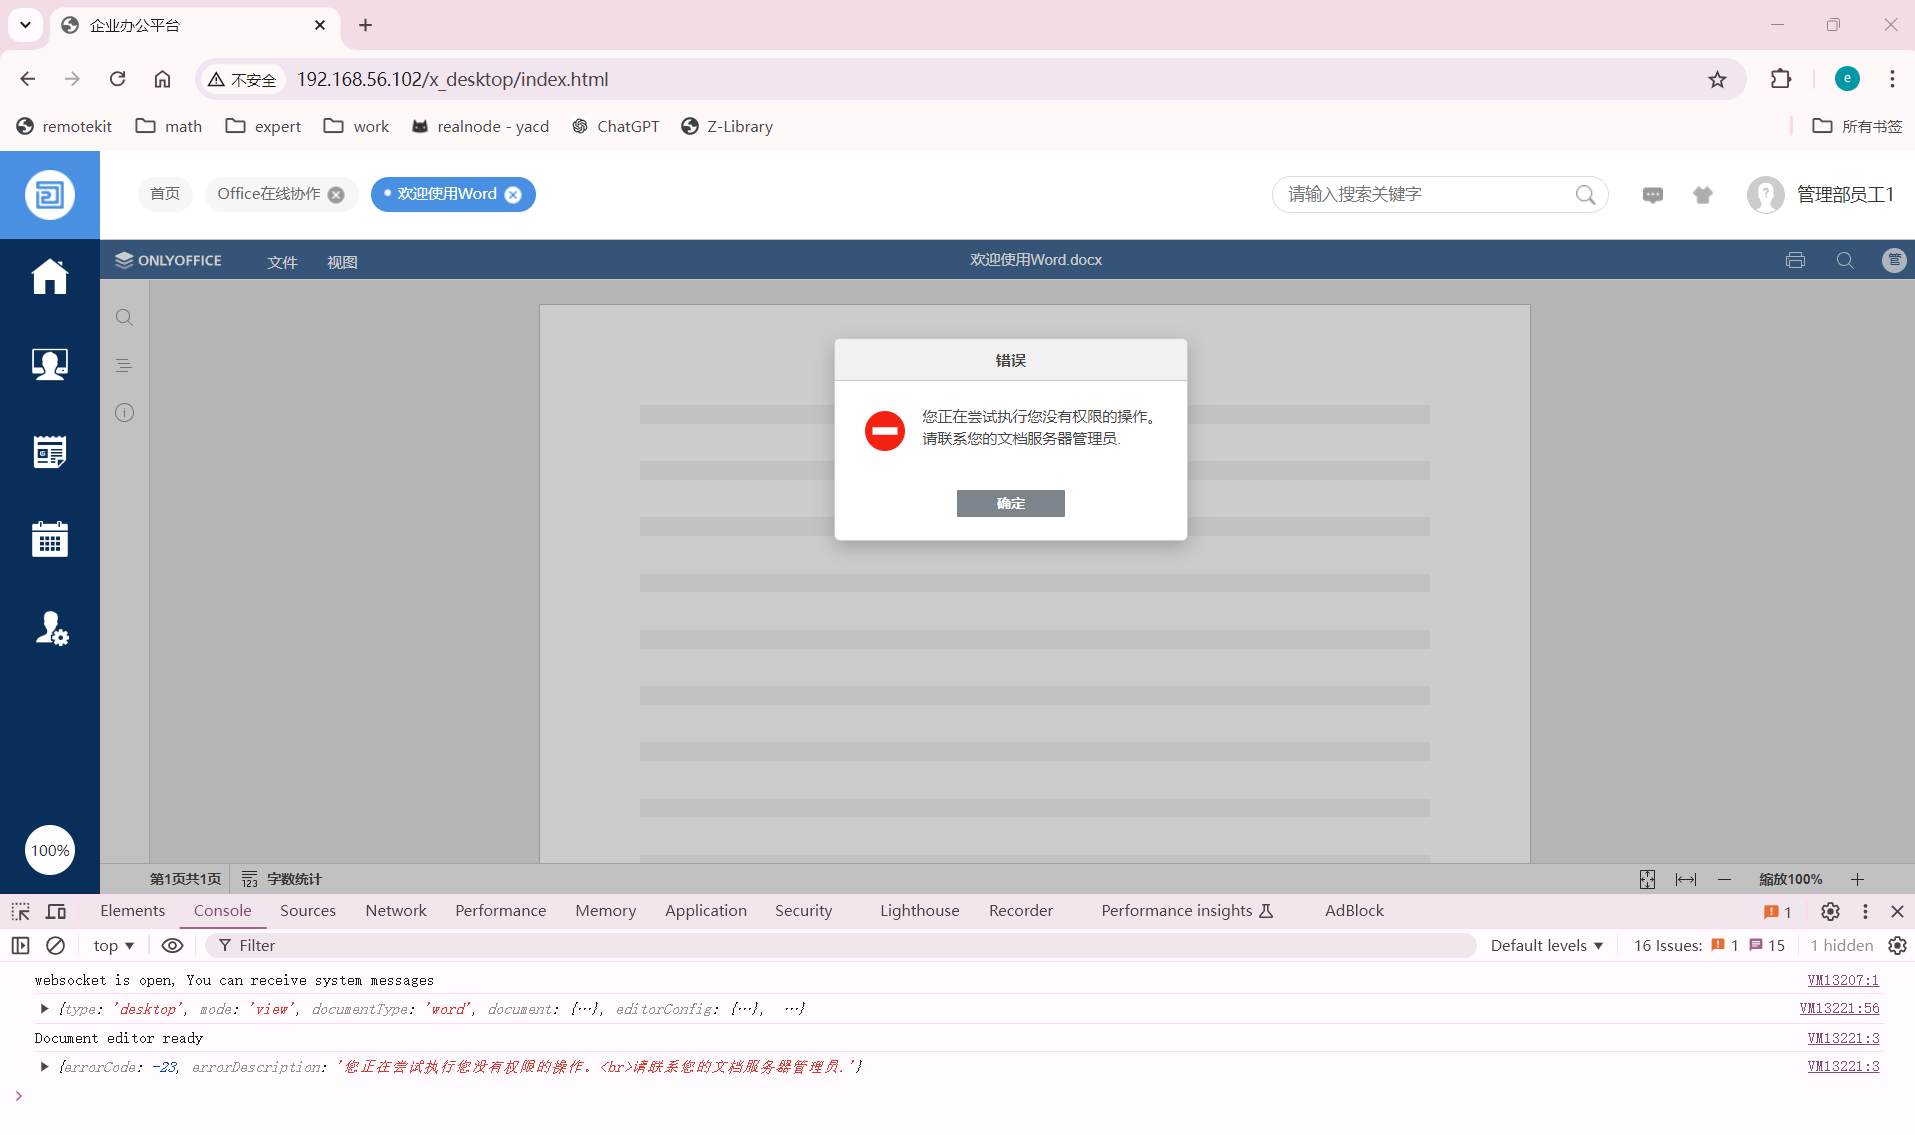Open the document info icon
This screenshot has width=1915, height=1135.
124,412
